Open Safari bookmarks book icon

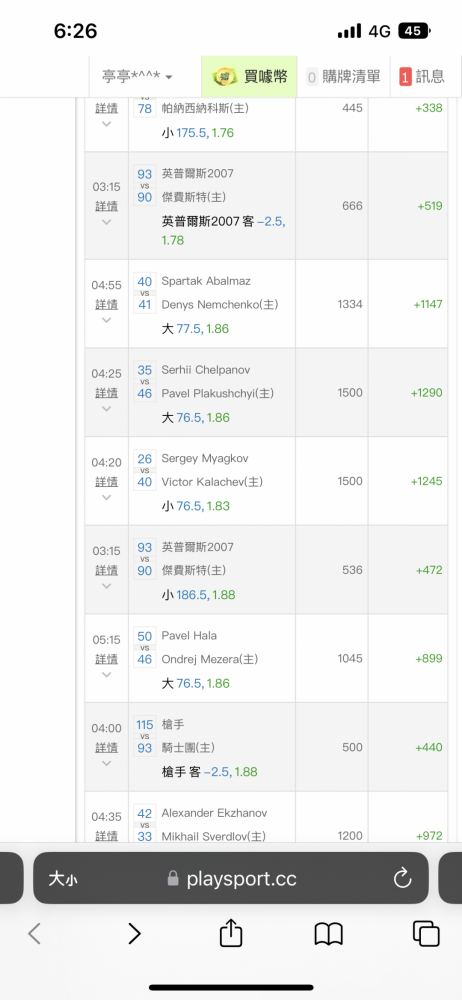tap(329, 934)
